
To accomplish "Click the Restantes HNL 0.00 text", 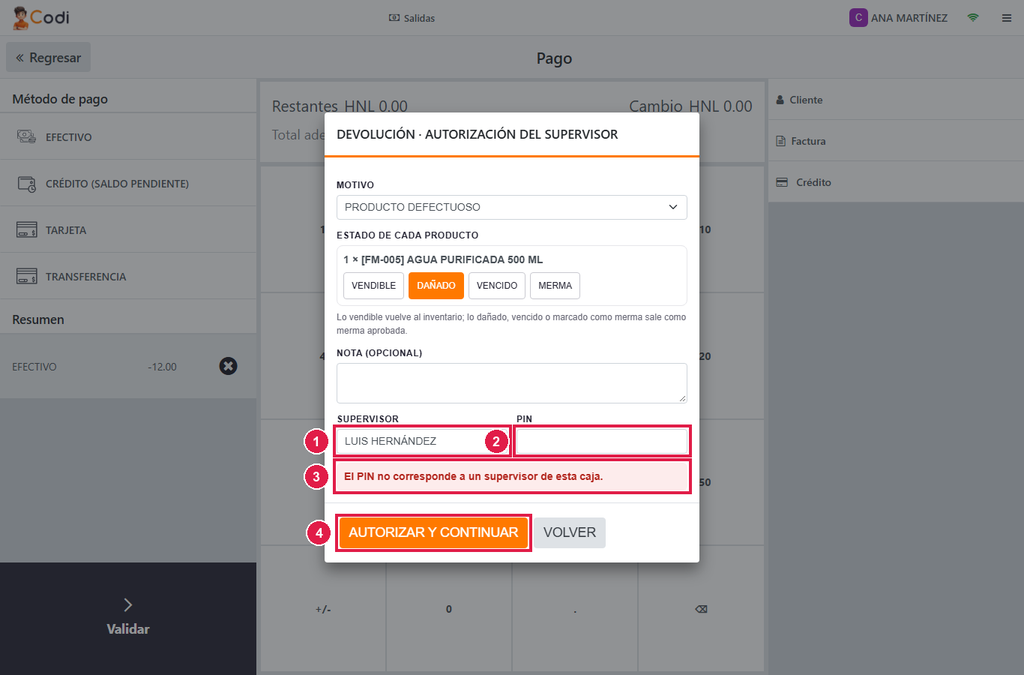I will [x=340, y=106].
